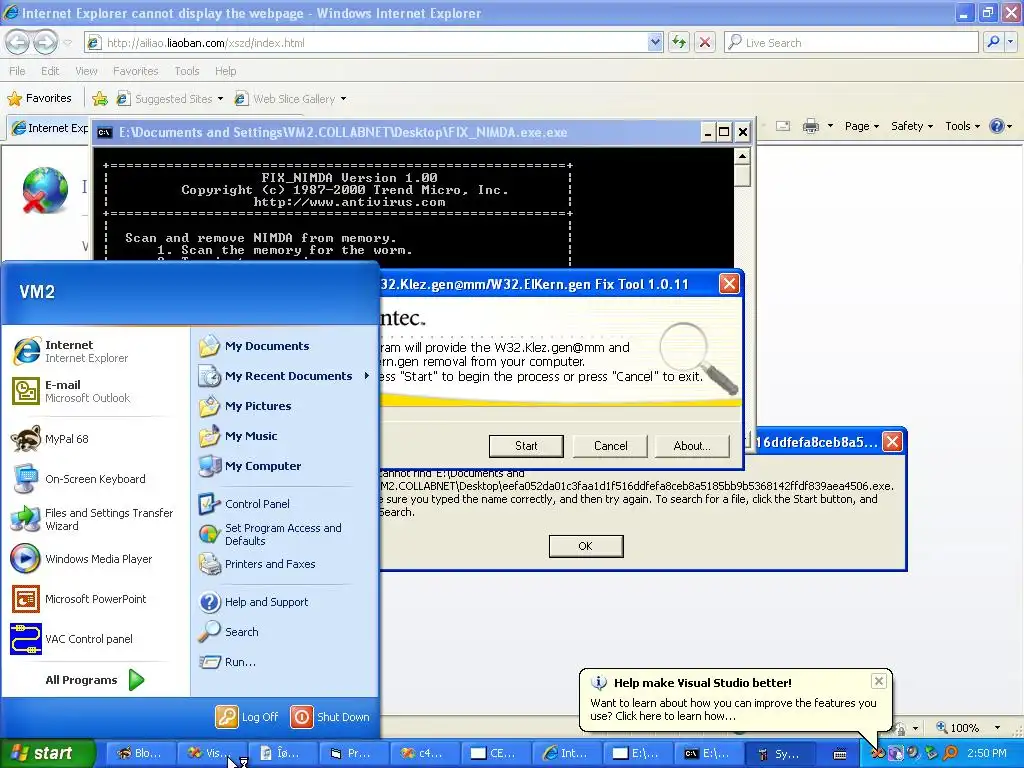The image size is (1024, 768).
Task: Switch to the Sy... taskbar window
Action: (x=780, y=754)
